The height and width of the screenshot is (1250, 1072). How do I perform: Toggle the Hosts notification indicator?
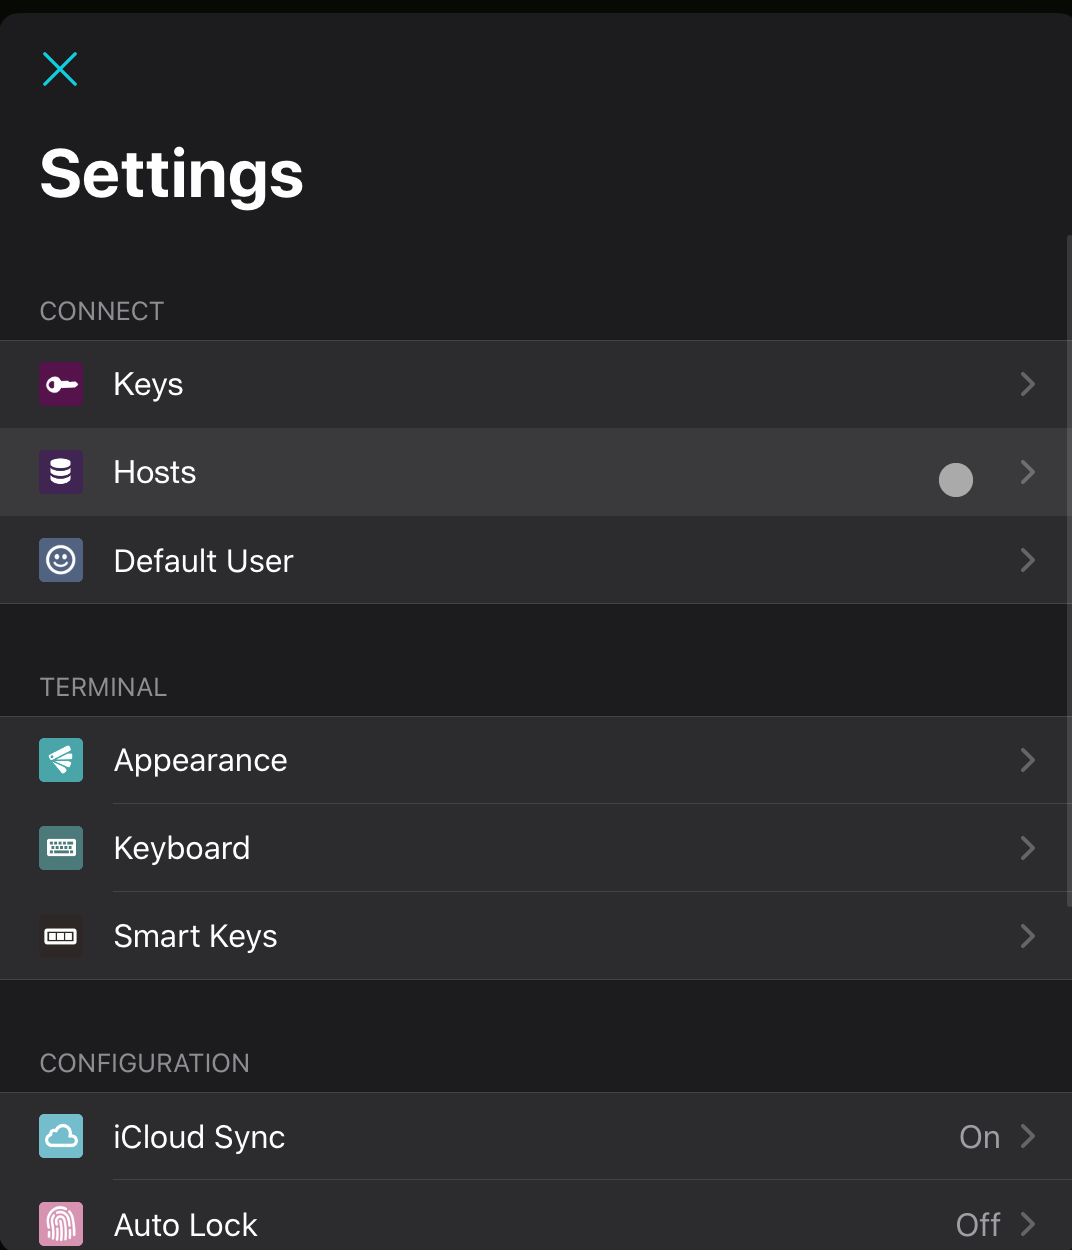click(x=956, y=480)
